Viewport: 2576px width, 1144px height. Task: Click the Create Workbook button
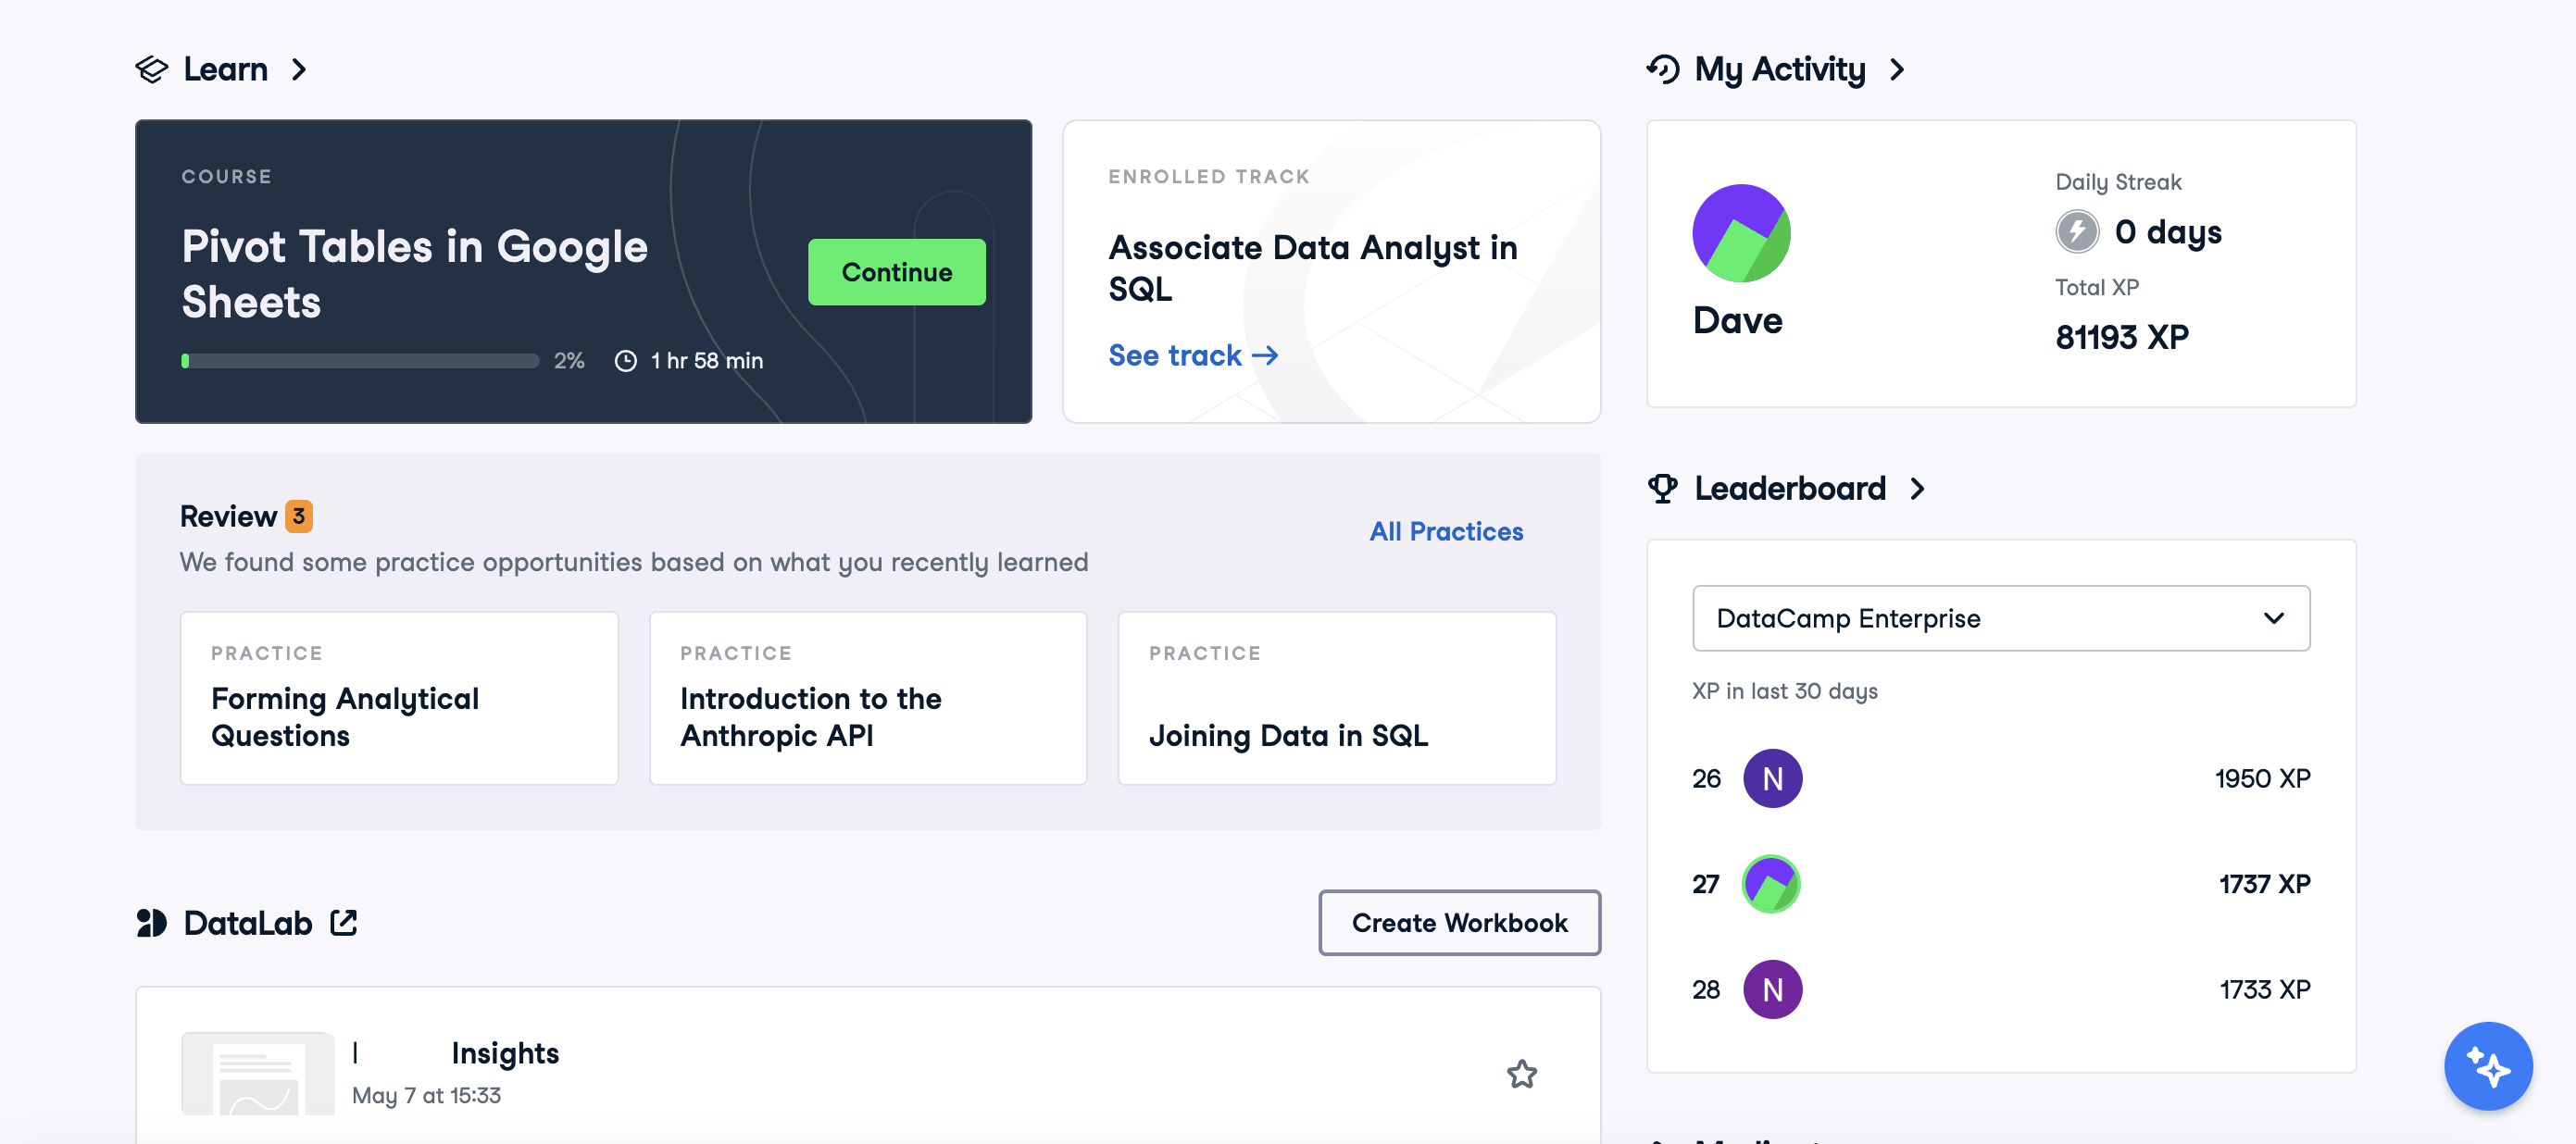click(1459, 922)
